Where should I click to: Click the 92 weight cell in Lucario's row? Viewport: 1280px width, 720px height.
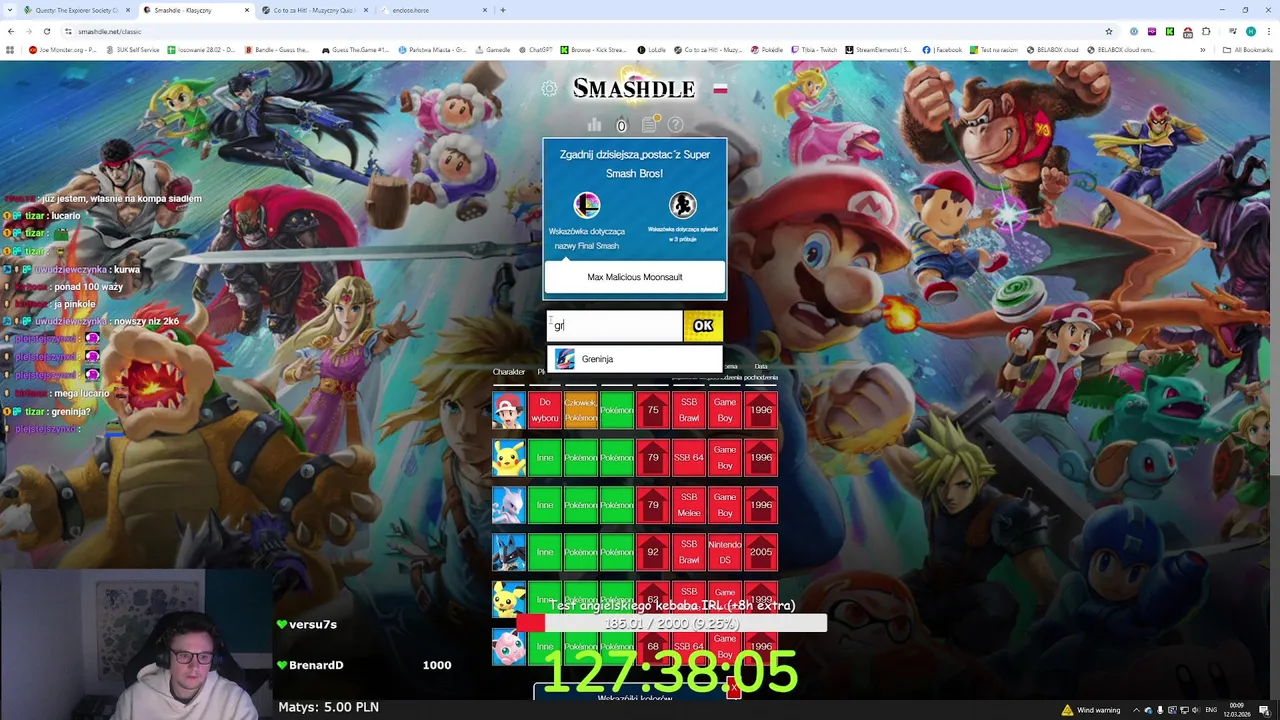coord(653,552)
